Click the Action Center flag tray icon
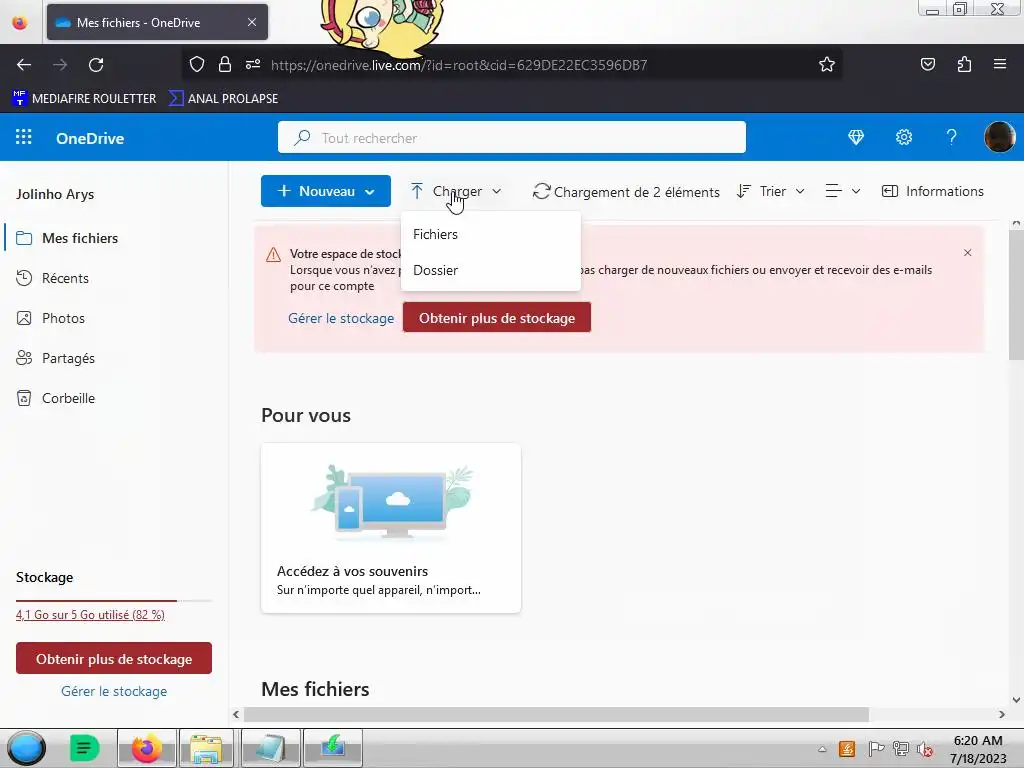The height and width of the screenshot is (768, 1024). click(876, 749)
